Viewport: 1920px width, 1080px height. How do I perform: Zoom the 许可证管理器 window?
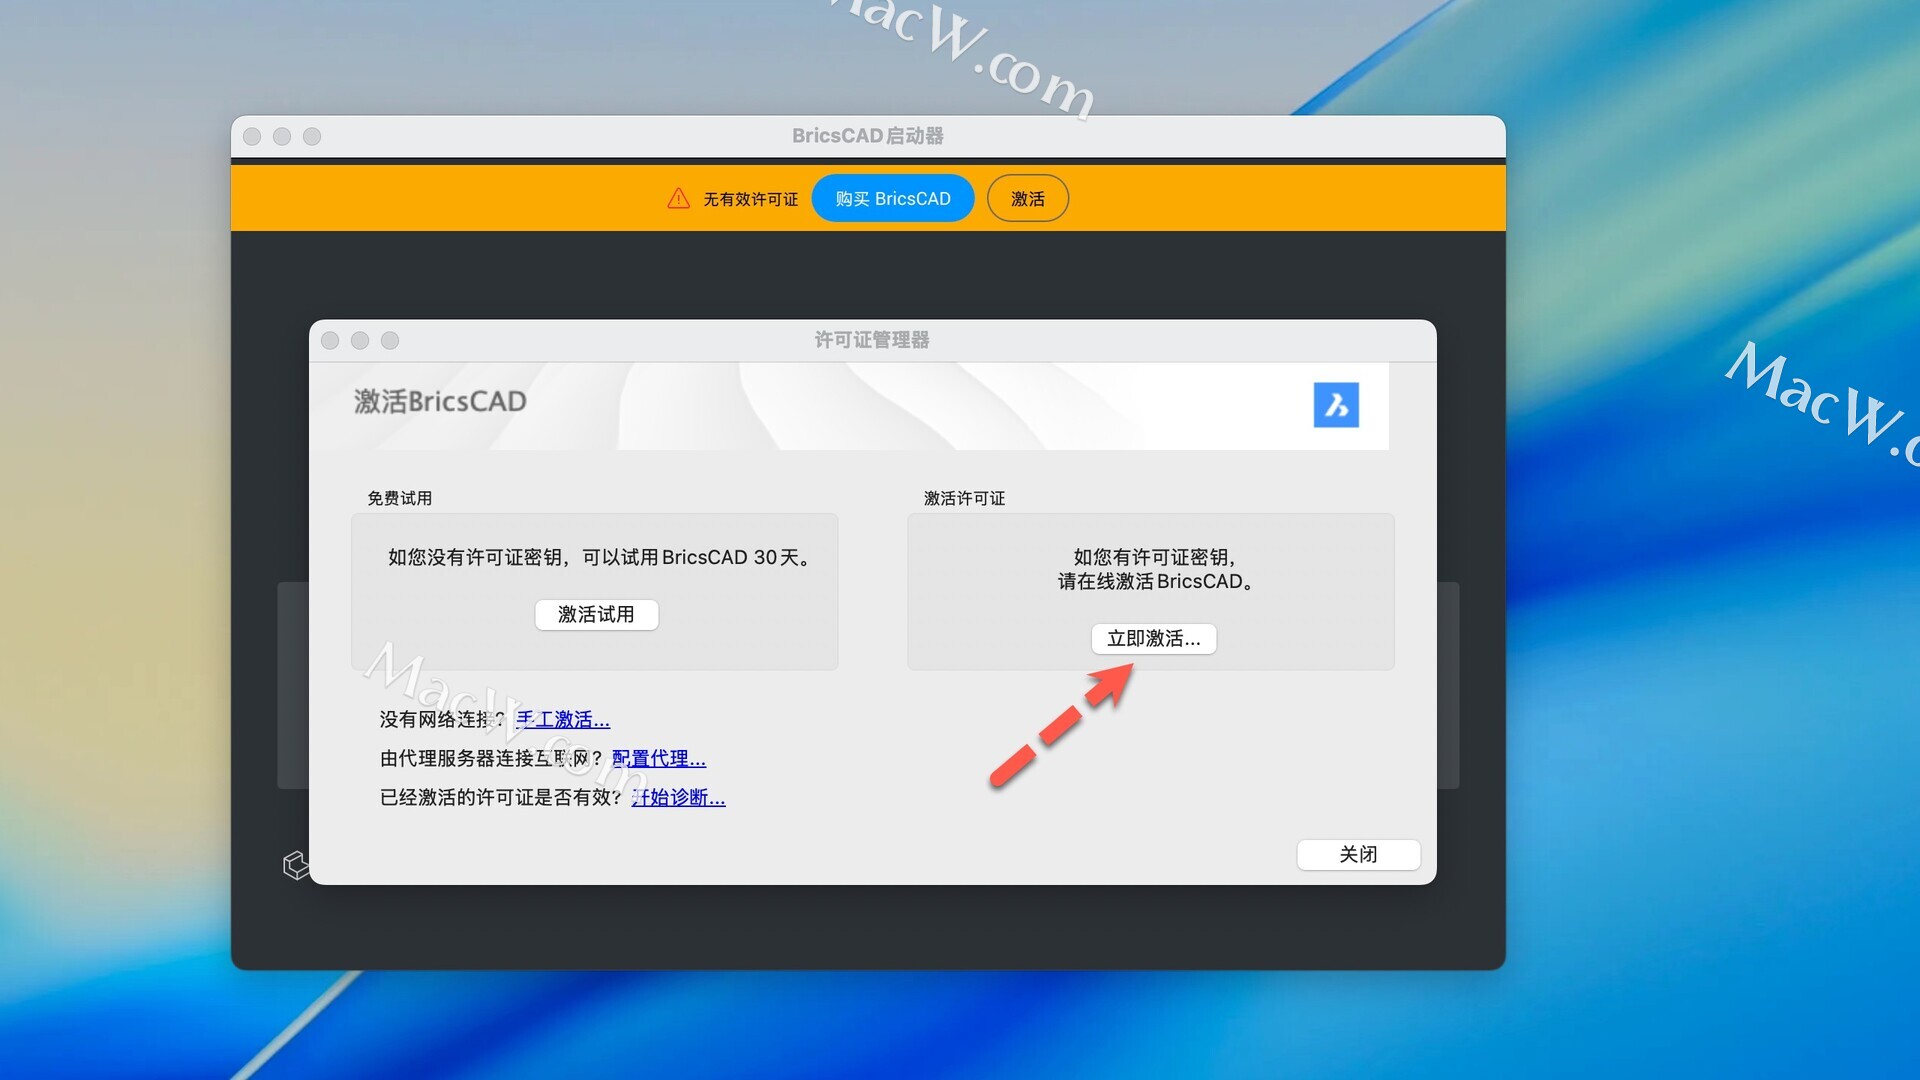coord(390,340)
